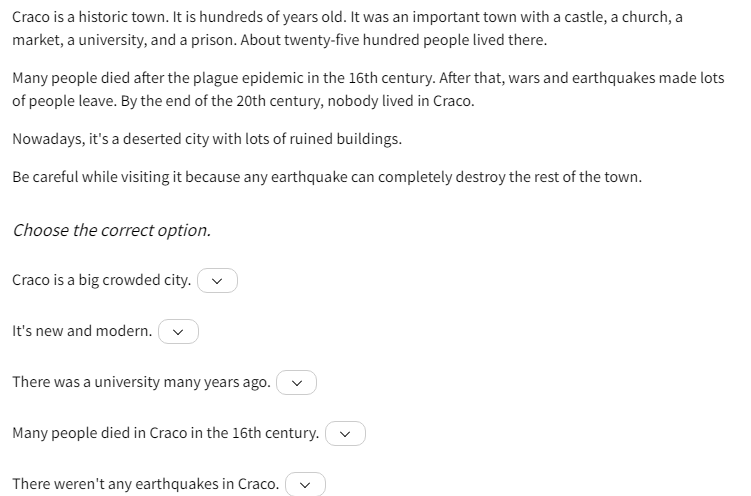
Task: Open dropdown next to 'There was a university many years ago'
Action: [296, 383]
